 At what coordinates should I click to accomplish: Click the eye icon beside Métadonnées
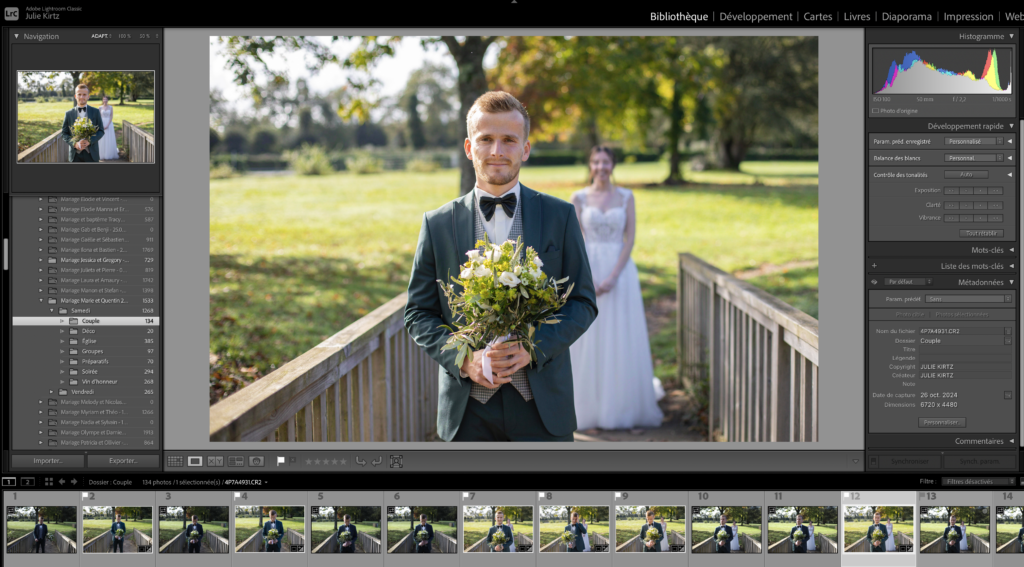click(874, 282)
